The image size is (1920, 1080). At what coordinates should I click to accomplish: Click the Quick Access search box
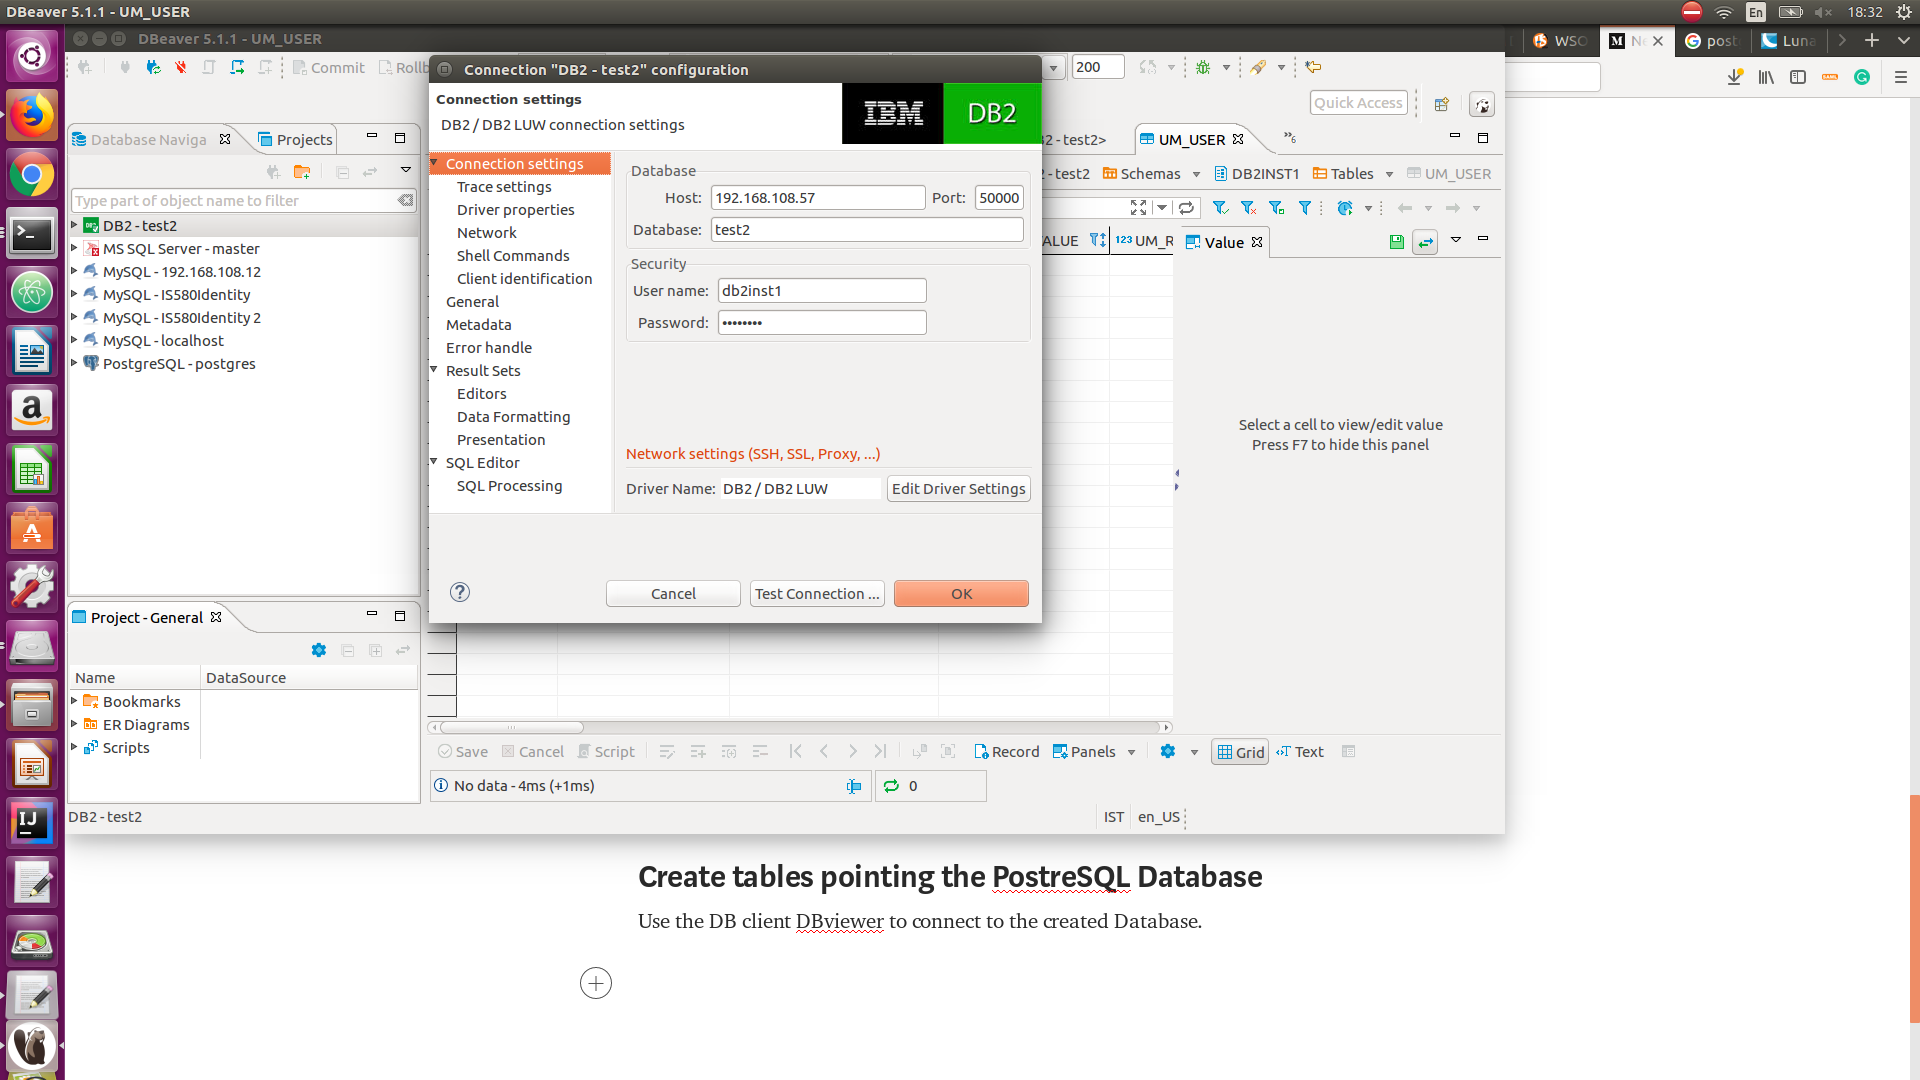click(1358, 103)
